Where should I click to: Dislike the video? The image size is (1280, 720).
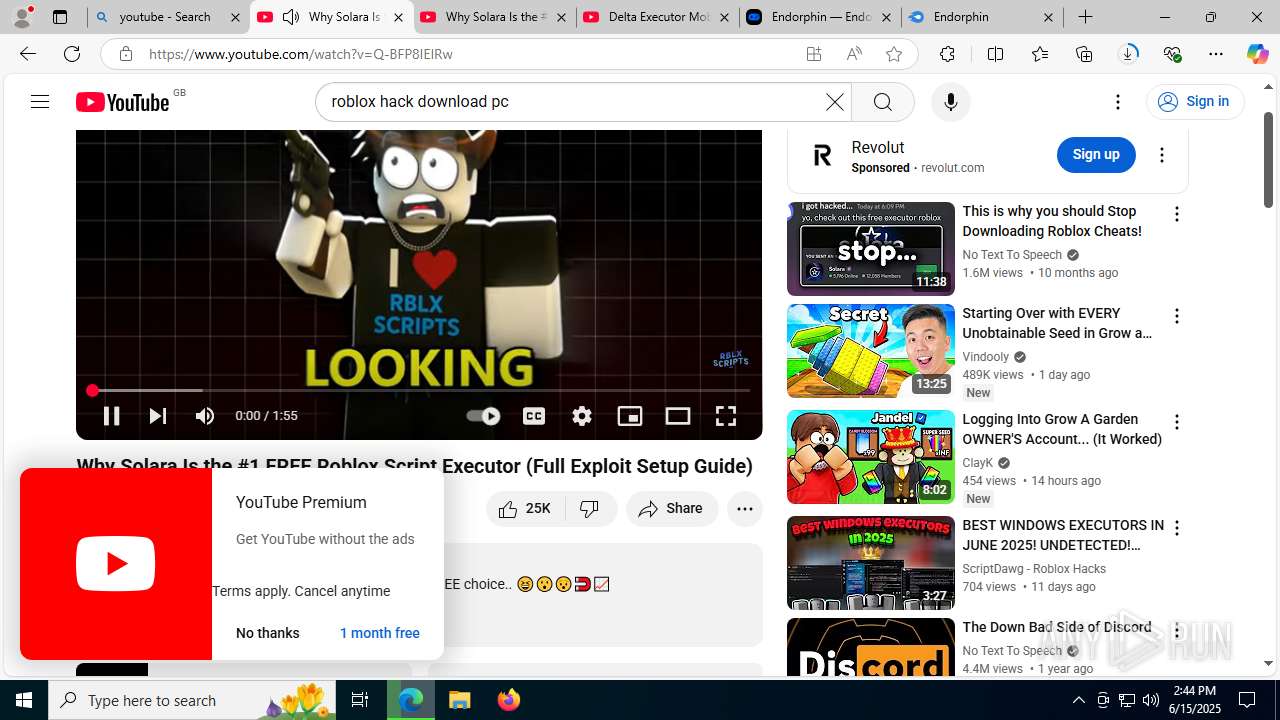(591, 509)
